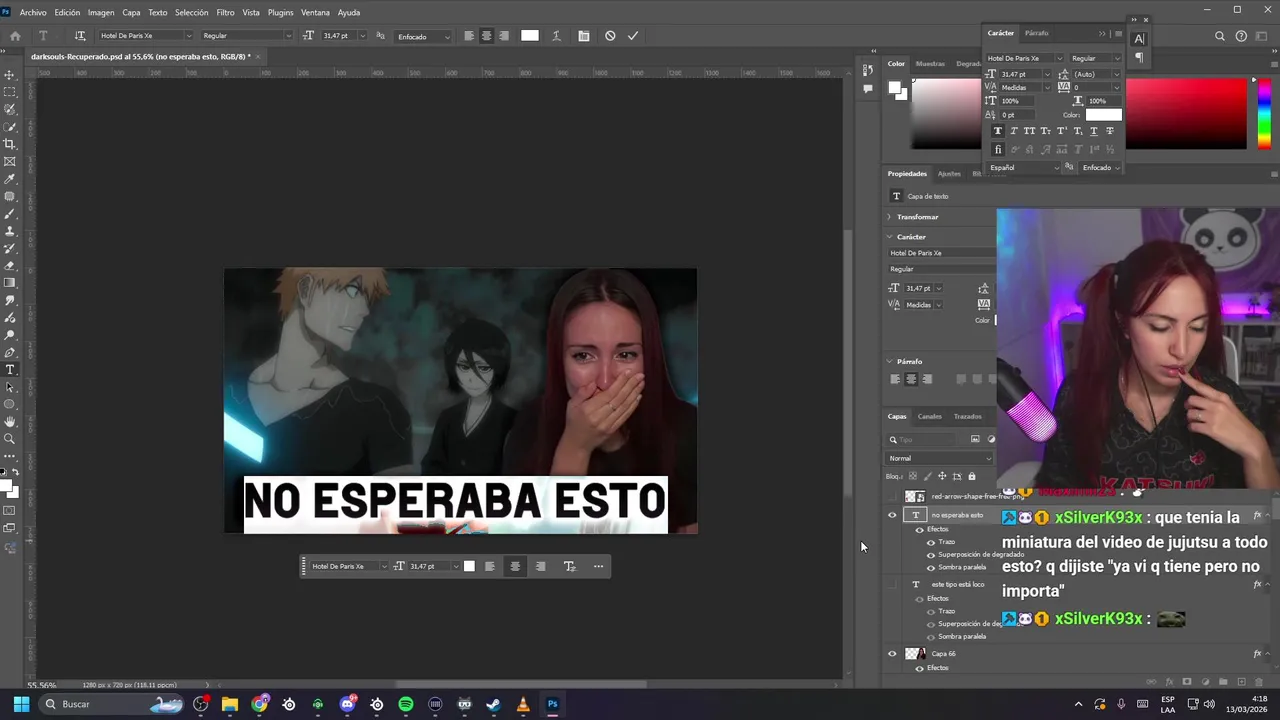Open warp text options in options bar
Screen dimensions: 1280x720
(x=556, y=36)
